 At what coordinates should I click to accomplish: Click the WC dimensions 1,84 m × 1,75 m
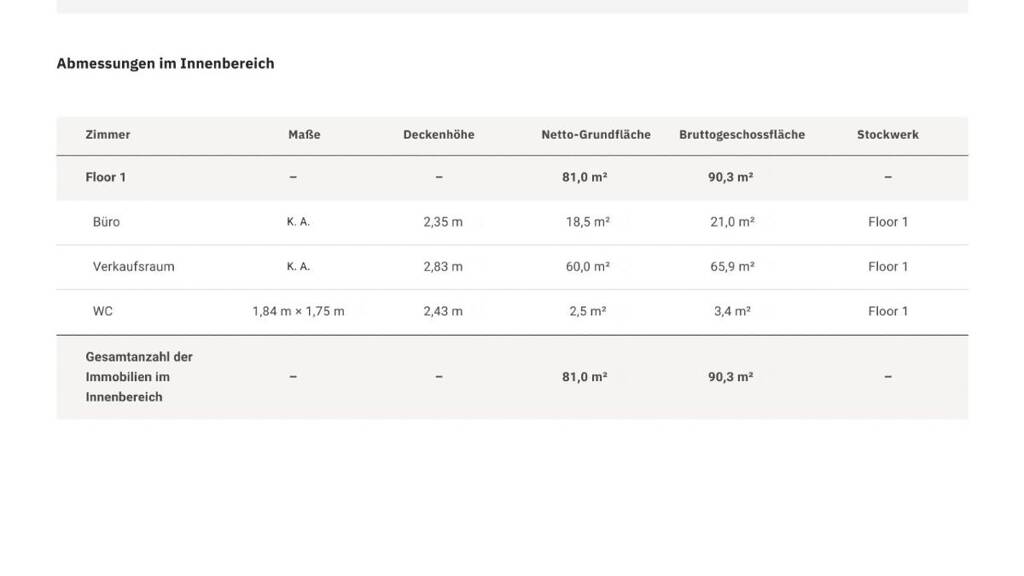click(x=298, y=311)
